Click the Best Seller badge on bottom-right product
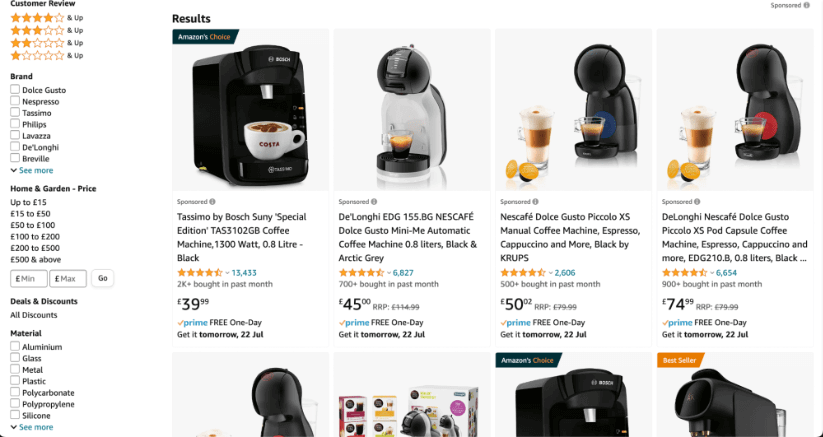 pyautogui.click(x=680, y=360)
